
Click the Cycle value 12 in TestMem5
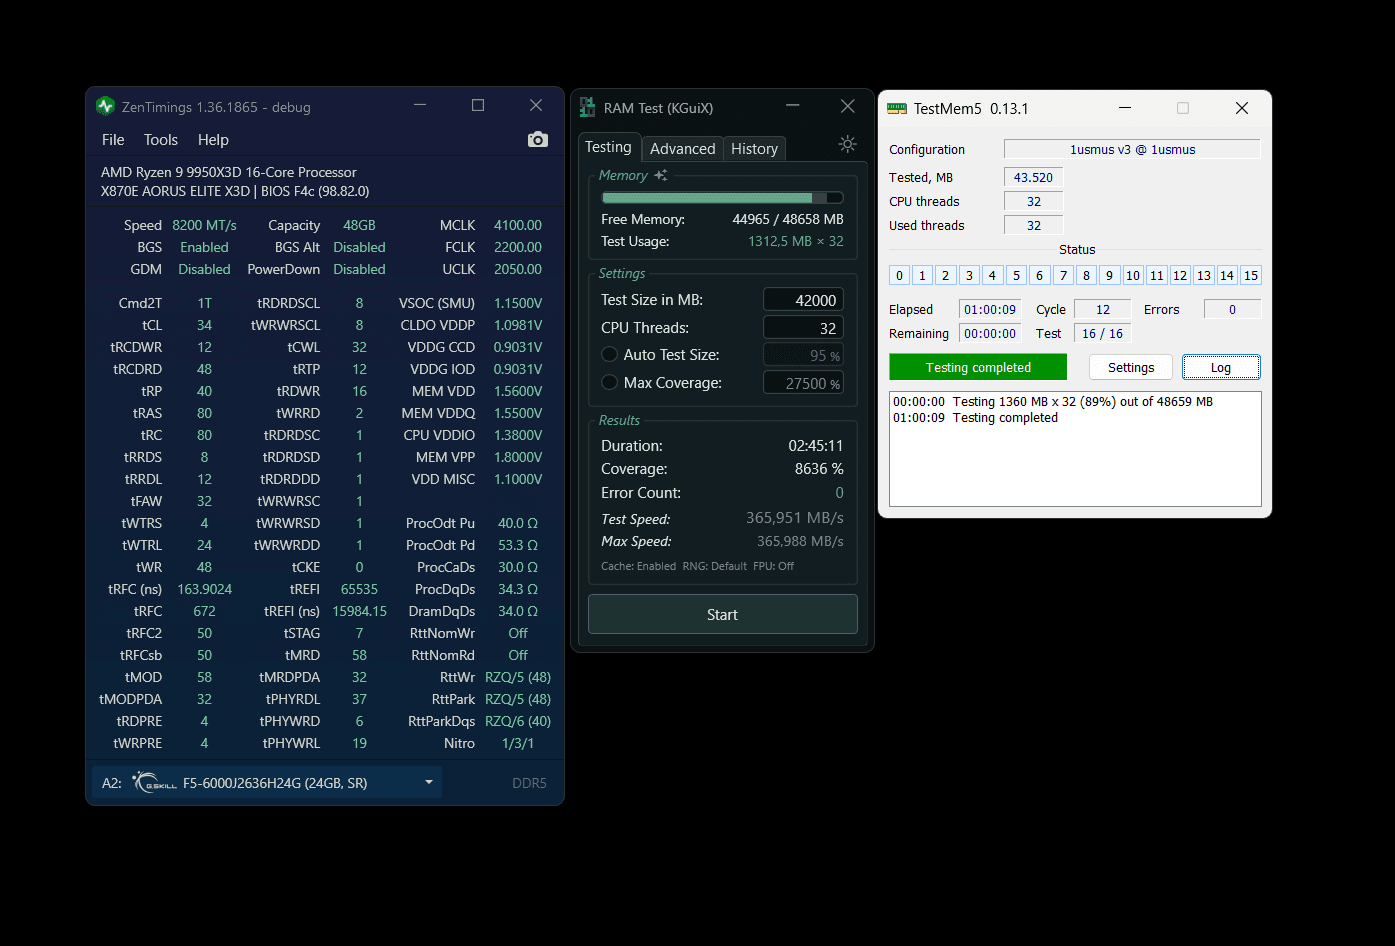[x=1103, y=309]
